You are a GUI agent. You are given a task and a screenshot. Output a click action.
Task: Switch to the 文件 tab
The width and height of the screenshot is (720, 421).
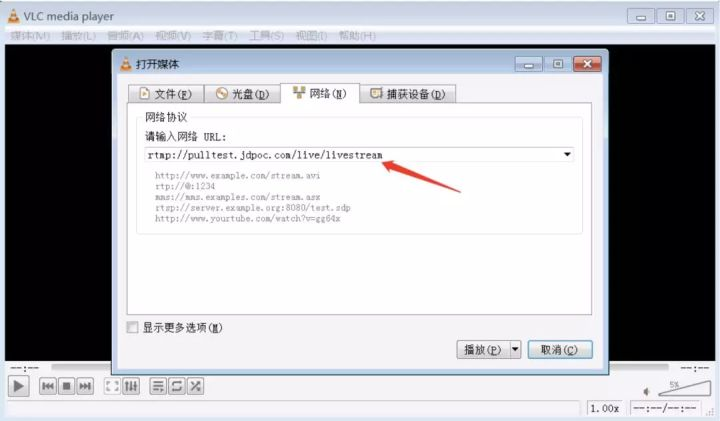(163, 94)
